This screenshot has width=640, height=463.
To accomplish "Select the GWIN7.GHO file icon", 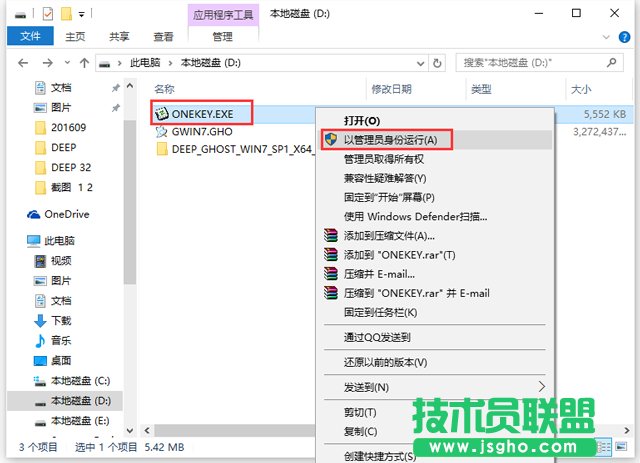I will 162,130.
